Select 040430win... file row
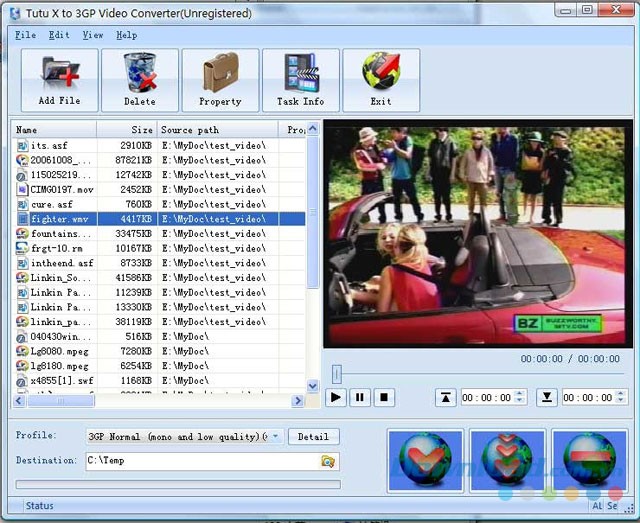 [160, 336]
